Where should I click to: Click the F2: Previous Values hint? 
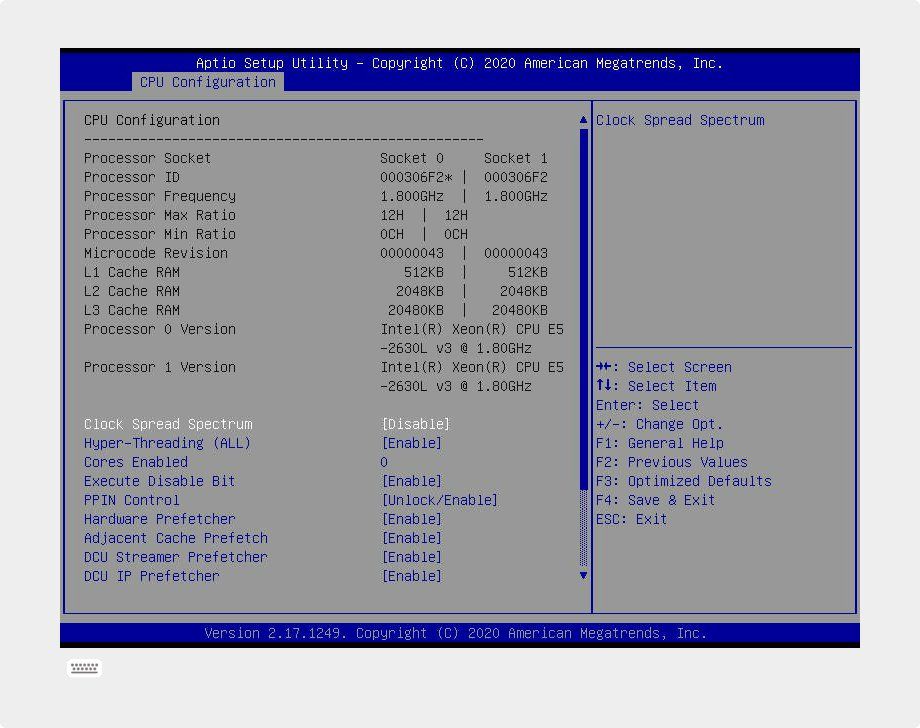(x=672, y=462)
